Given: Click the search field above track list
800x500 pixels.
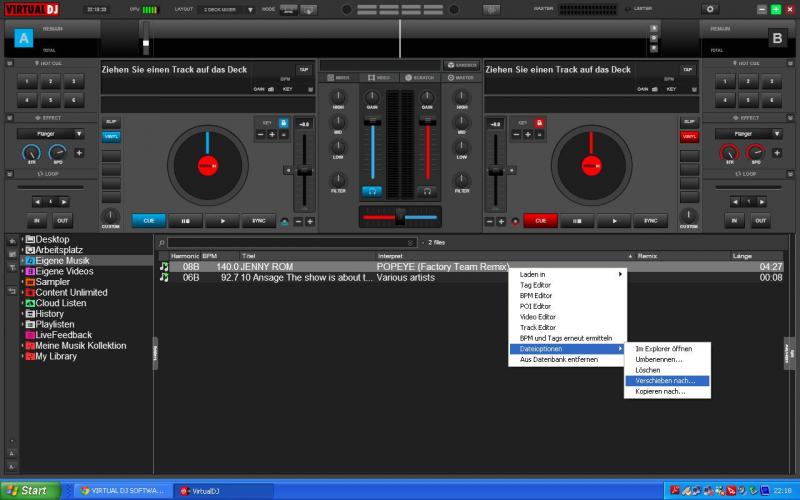Looking at the screenshot, I should point(290,242).
